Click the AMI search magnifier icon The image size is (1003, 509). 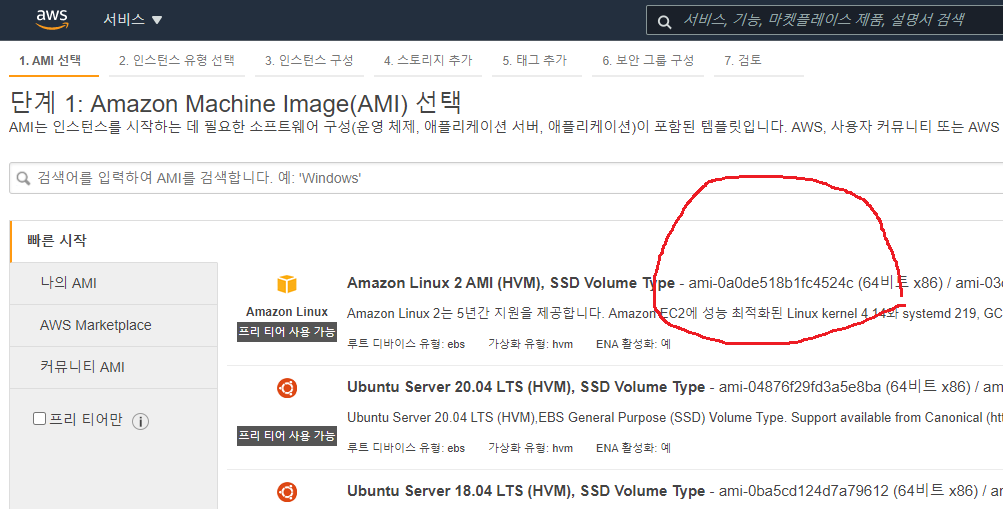[x=23, y=179]
